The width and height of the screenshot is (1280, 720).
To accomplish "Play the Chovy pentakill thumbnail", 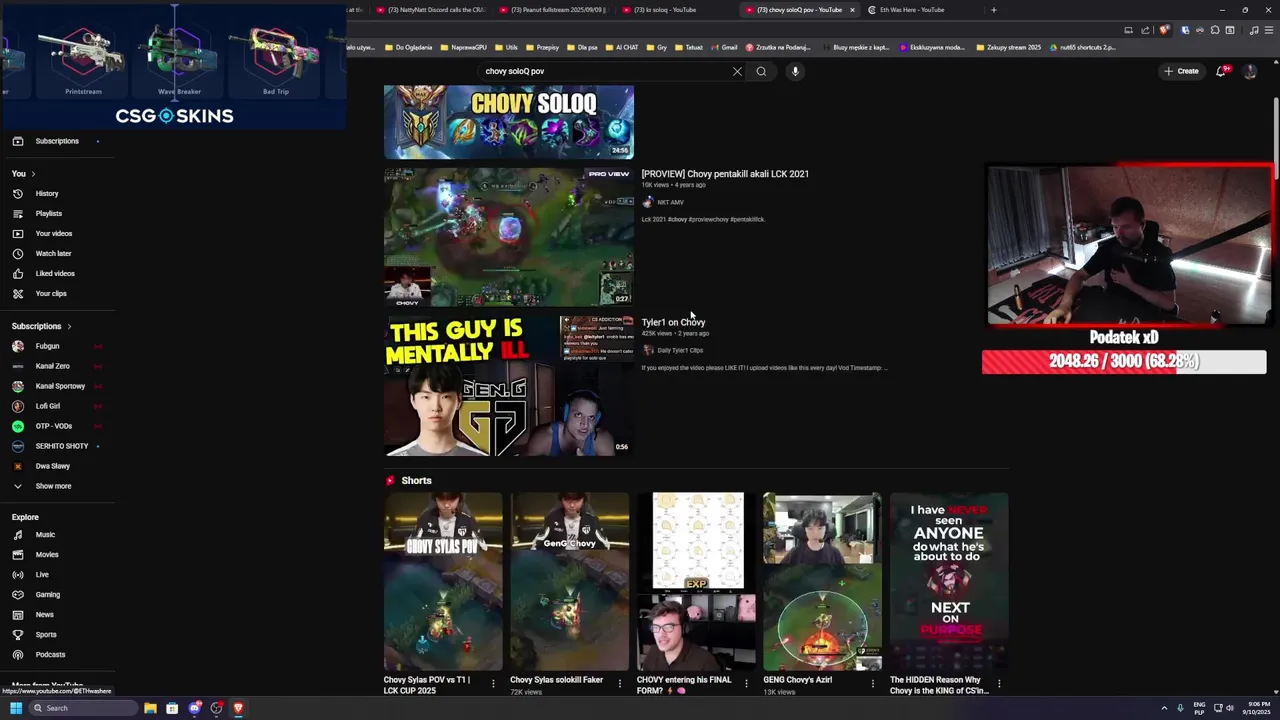I will point(508,237).
